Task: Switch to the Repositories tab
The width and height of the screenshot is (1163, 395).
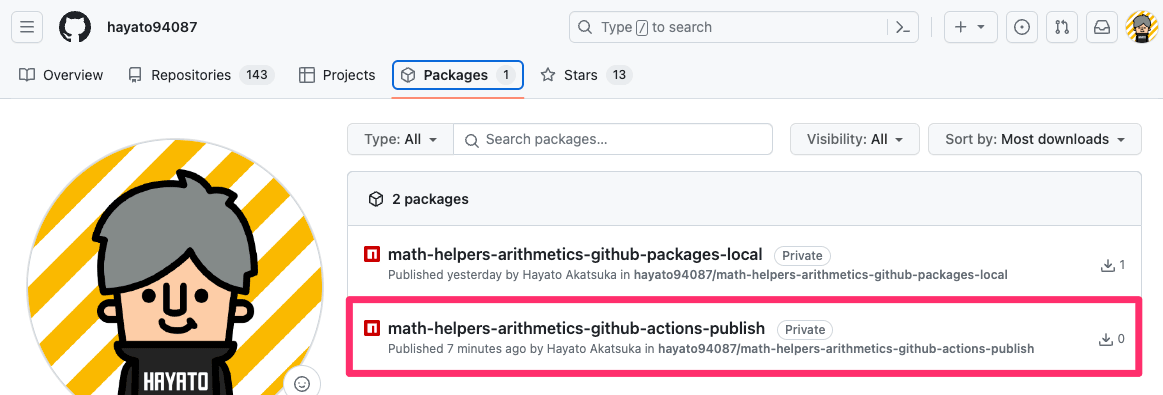Action: pos(201,75)
